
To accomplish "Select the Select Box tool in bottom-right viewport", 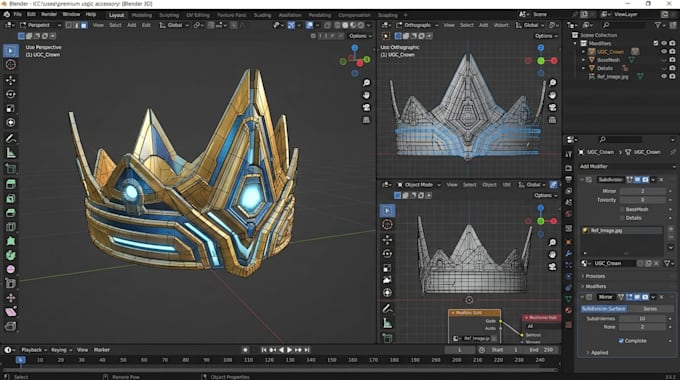I will coord(387,211).
